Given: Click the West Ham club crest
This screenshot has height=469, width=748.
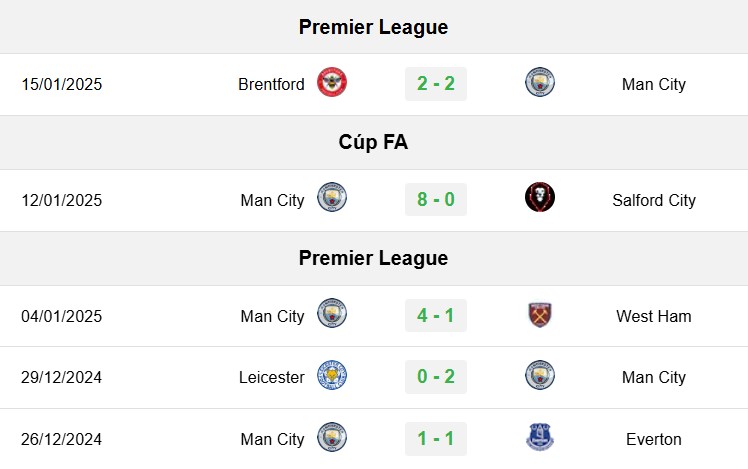Looking at the screenshot, I should pyautogui.click(x=540, y=314).
